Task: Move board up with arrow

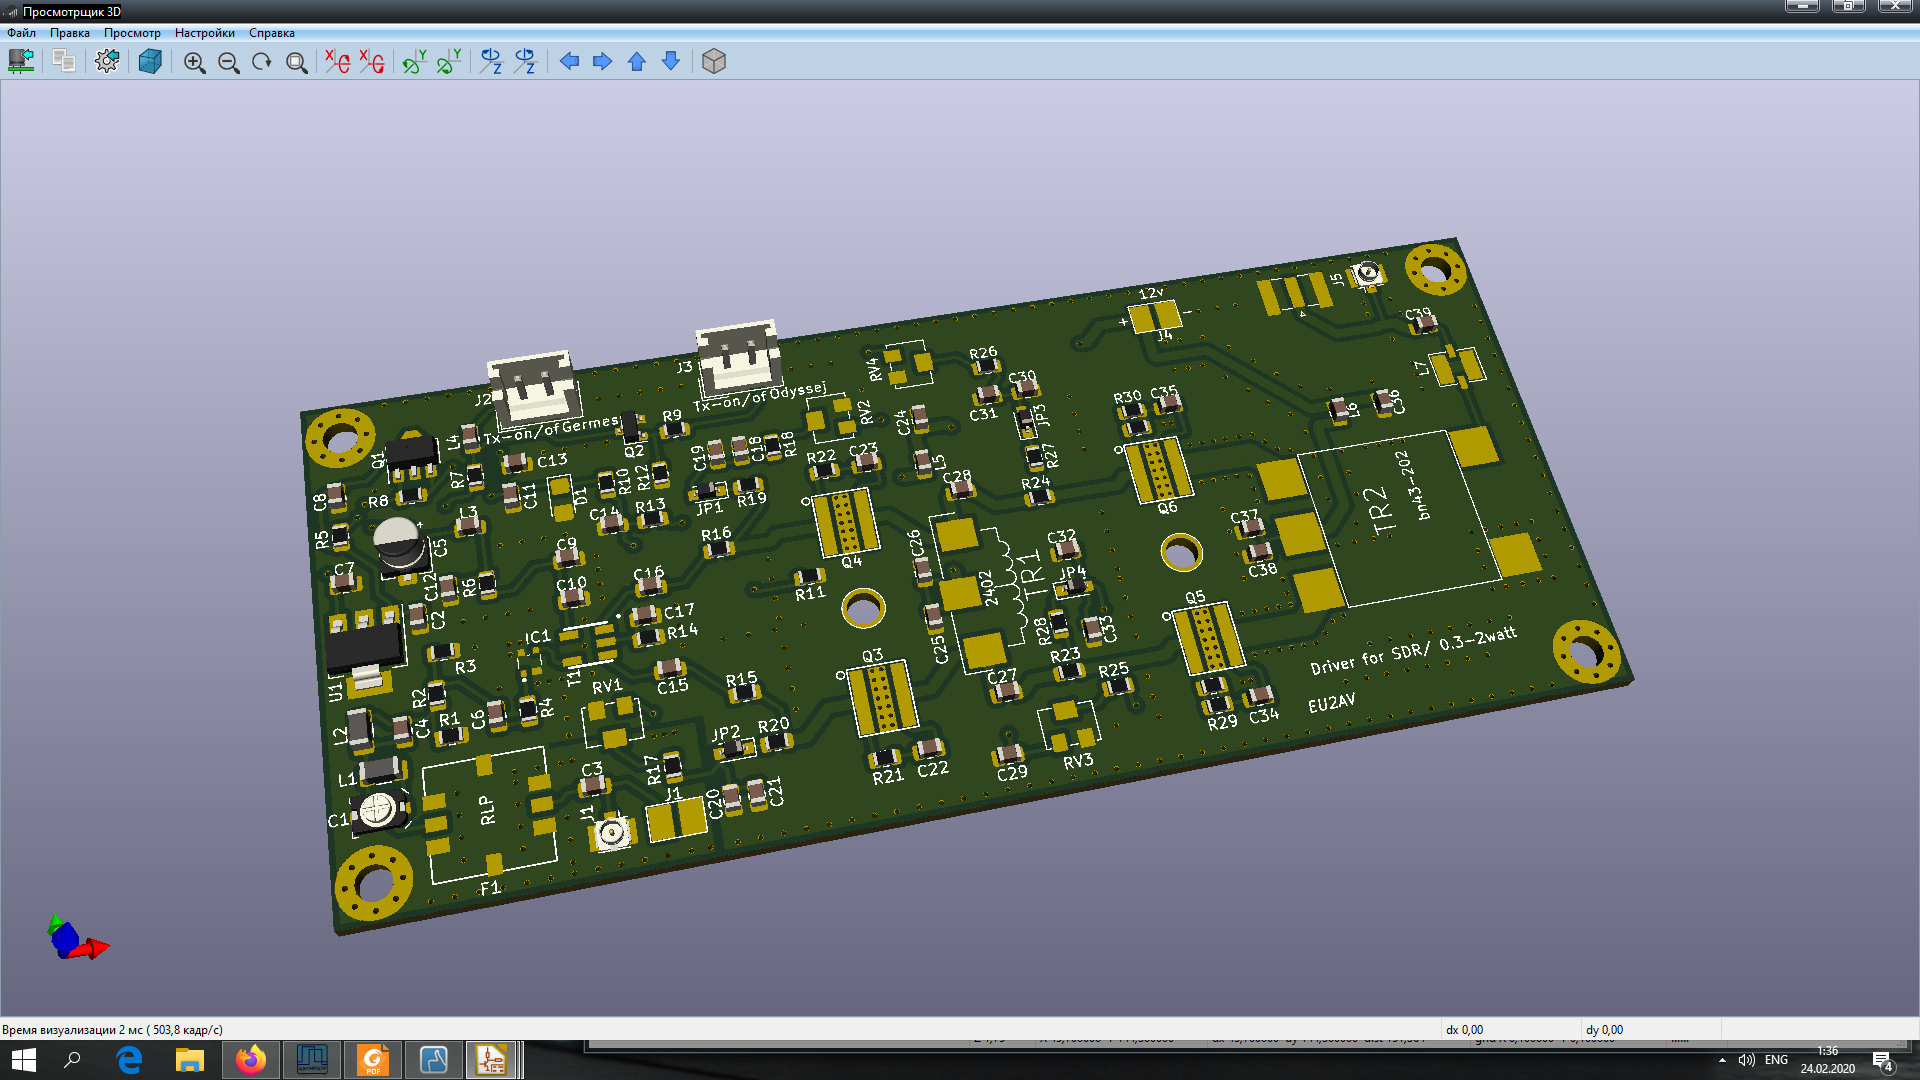Action: pyautogui.click(x=637, y=61)
